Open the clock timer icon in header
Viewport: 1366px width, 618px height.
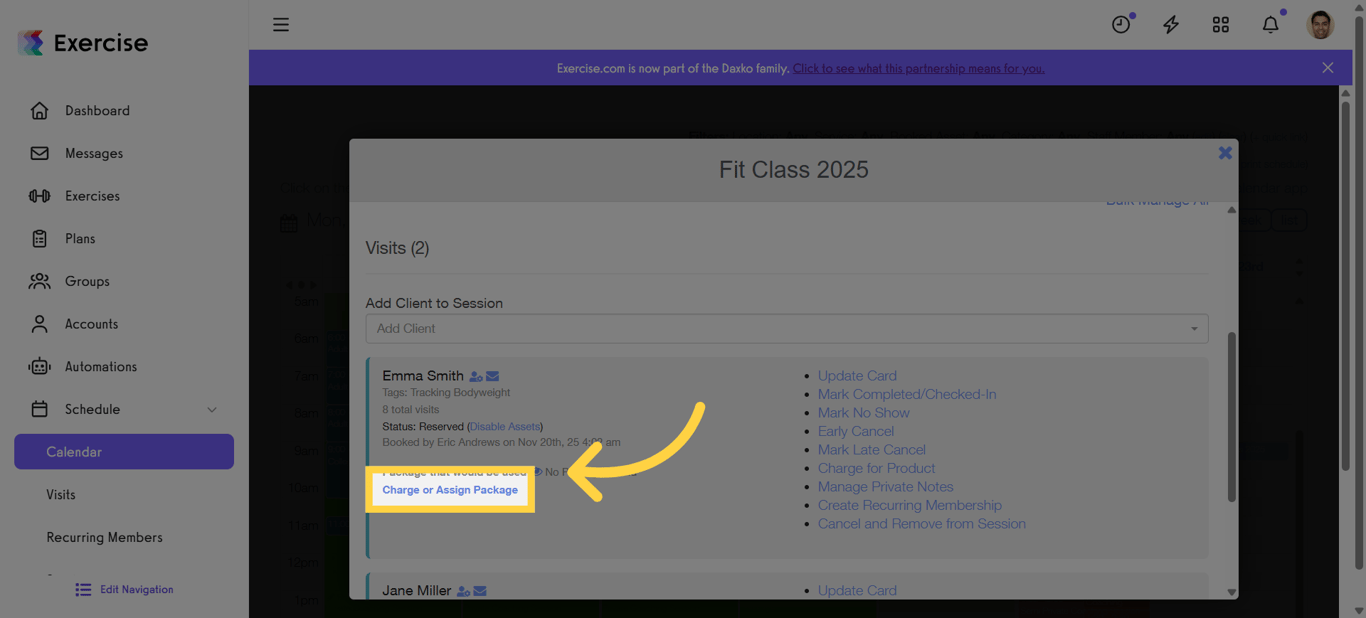[1121, 25]
